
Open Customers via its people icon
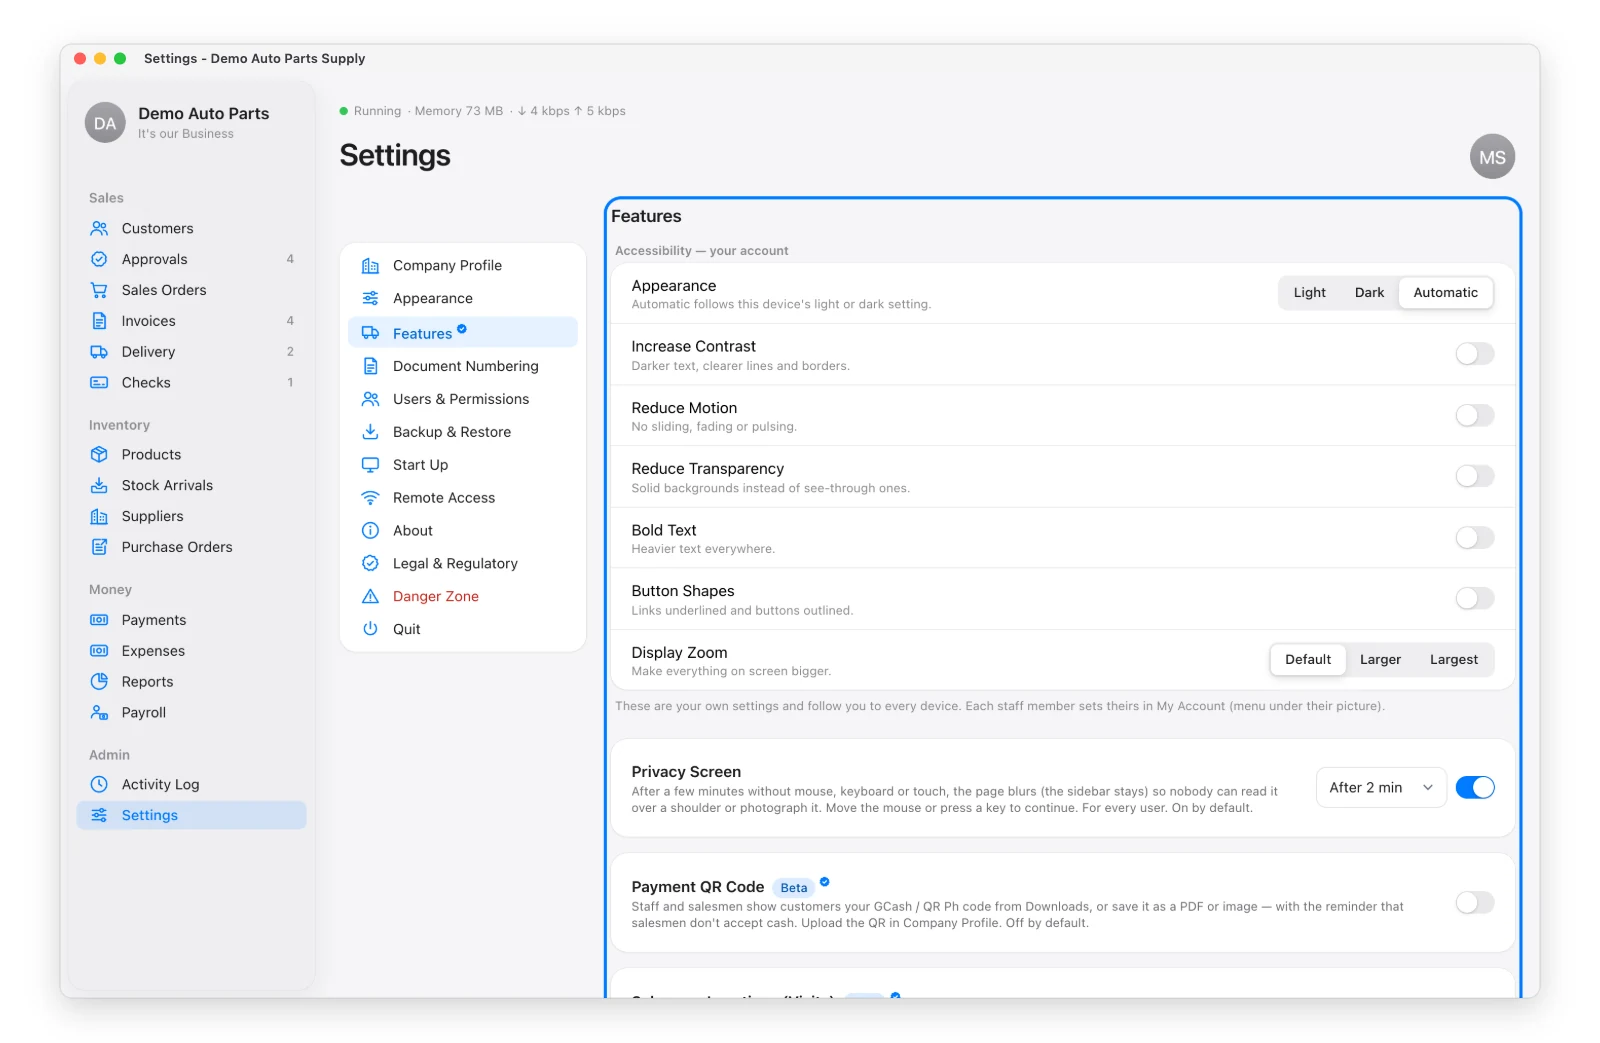click(x=99, y=229)
